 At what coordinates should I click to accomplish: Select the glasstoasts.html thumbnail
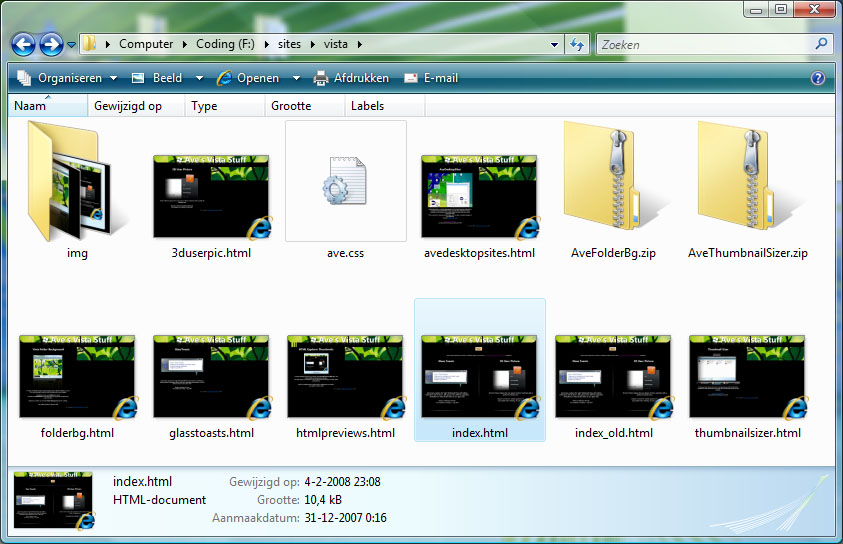tap(211, 376)
